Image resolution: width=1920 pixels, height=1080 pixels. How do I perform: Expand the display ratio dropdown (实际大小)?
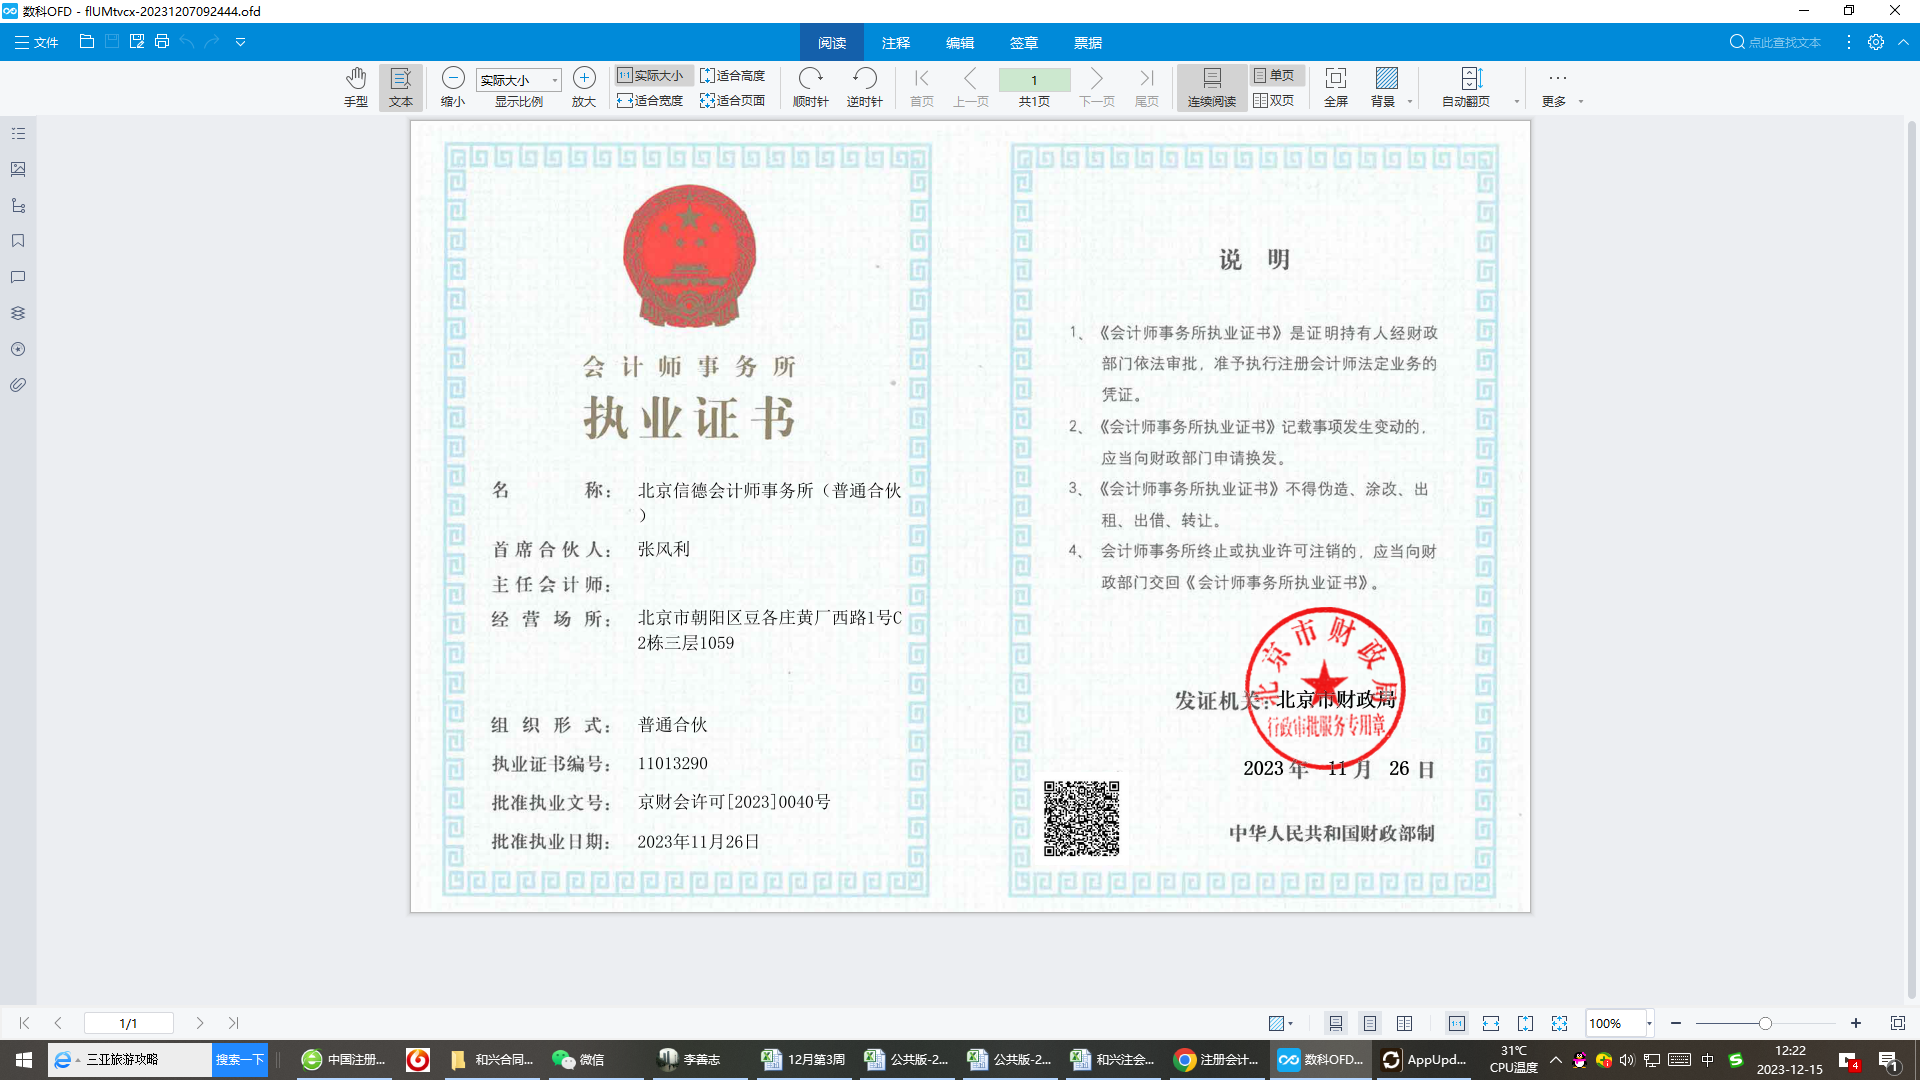click(555, 80)
